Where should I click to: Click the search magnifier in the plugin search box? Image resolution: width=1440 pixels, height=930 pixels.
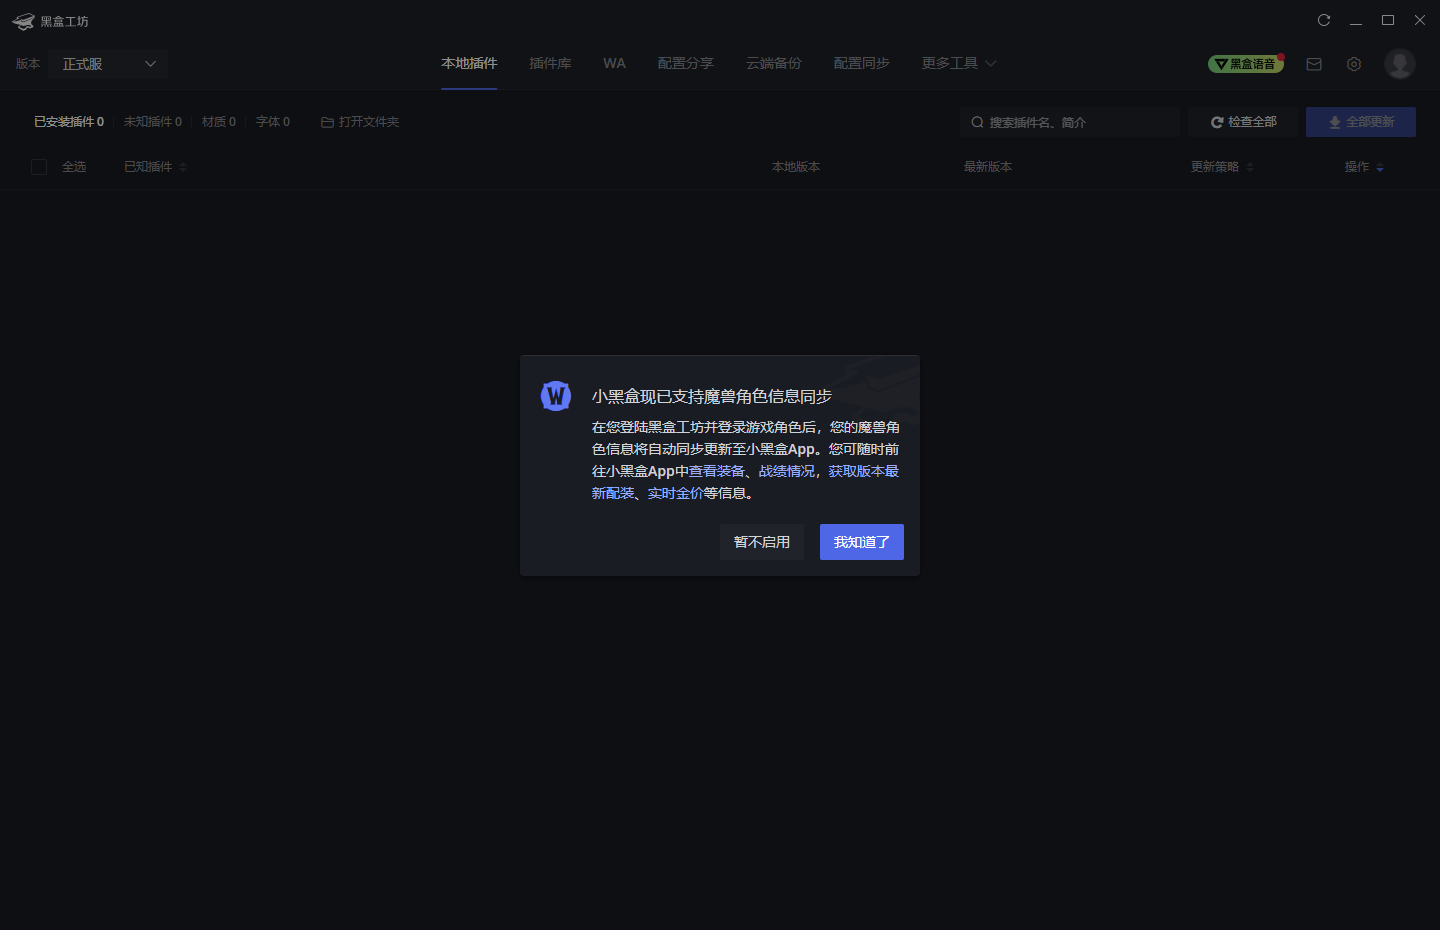coord(977,121)
